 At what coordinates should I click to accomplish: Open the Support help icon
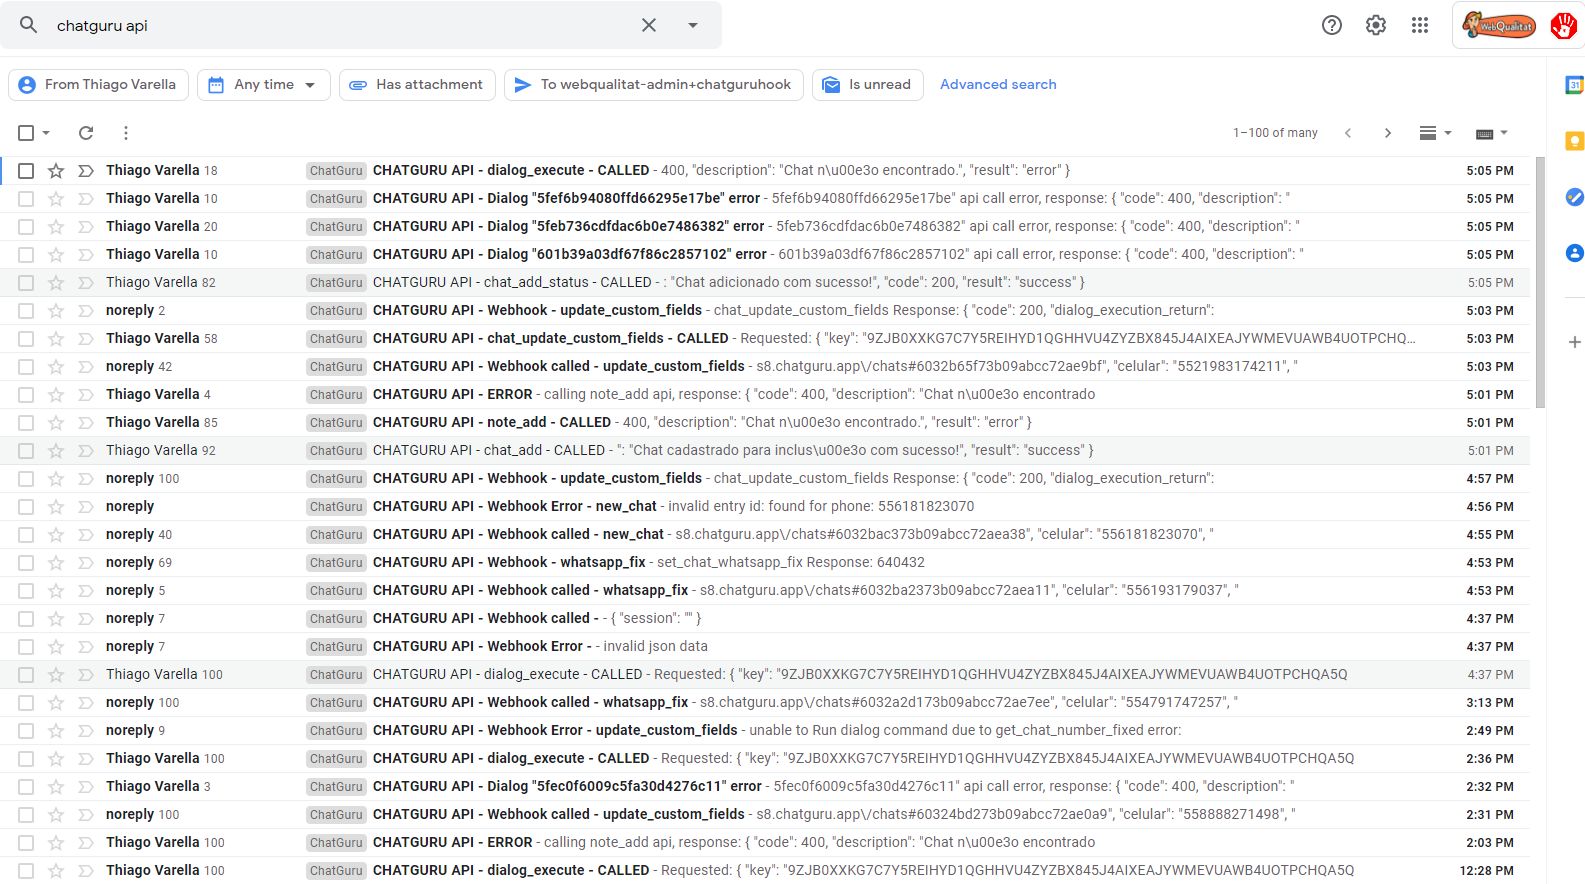tap(1332, 25)
